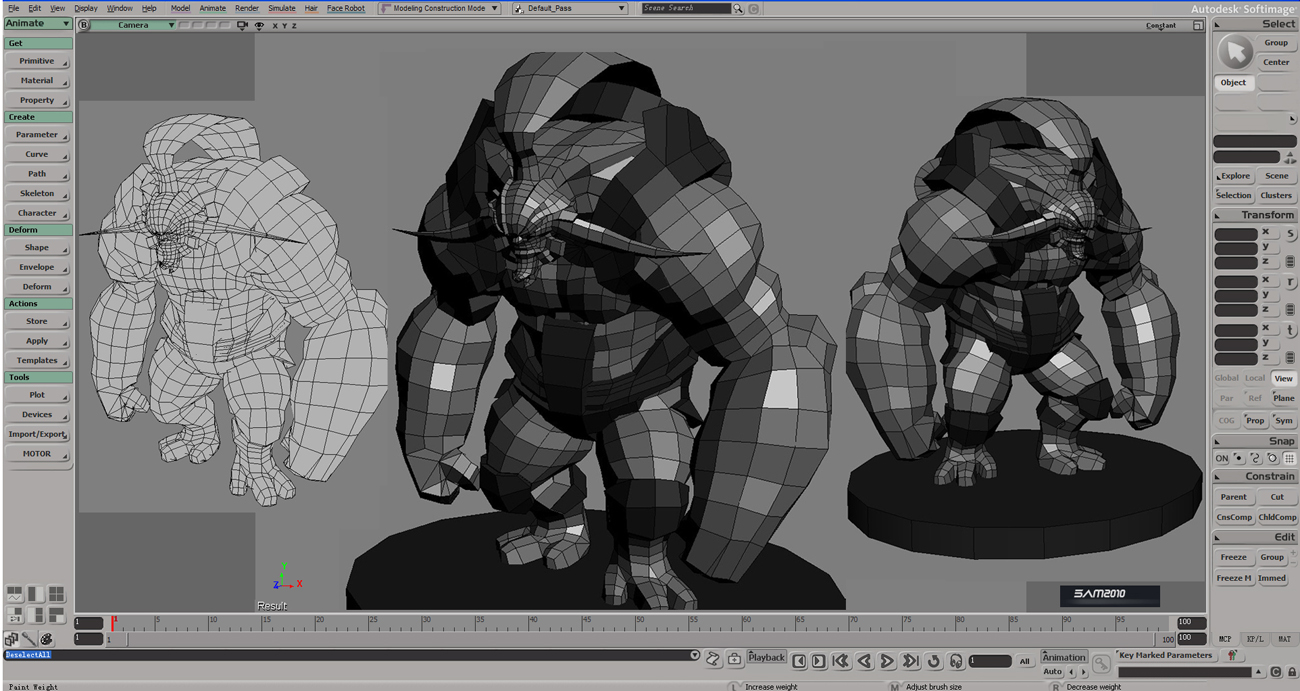
Task: Click the red marker icon beside Key Marked Parameters
Action: 1232,656
